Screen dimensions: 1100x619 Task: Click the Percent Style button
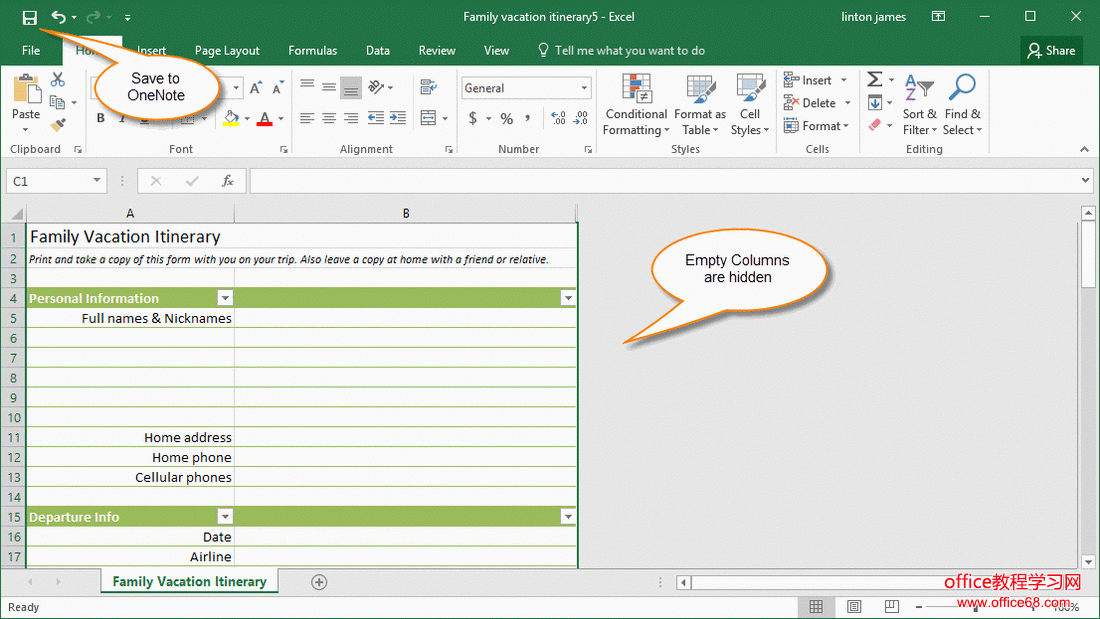point(507,119)
